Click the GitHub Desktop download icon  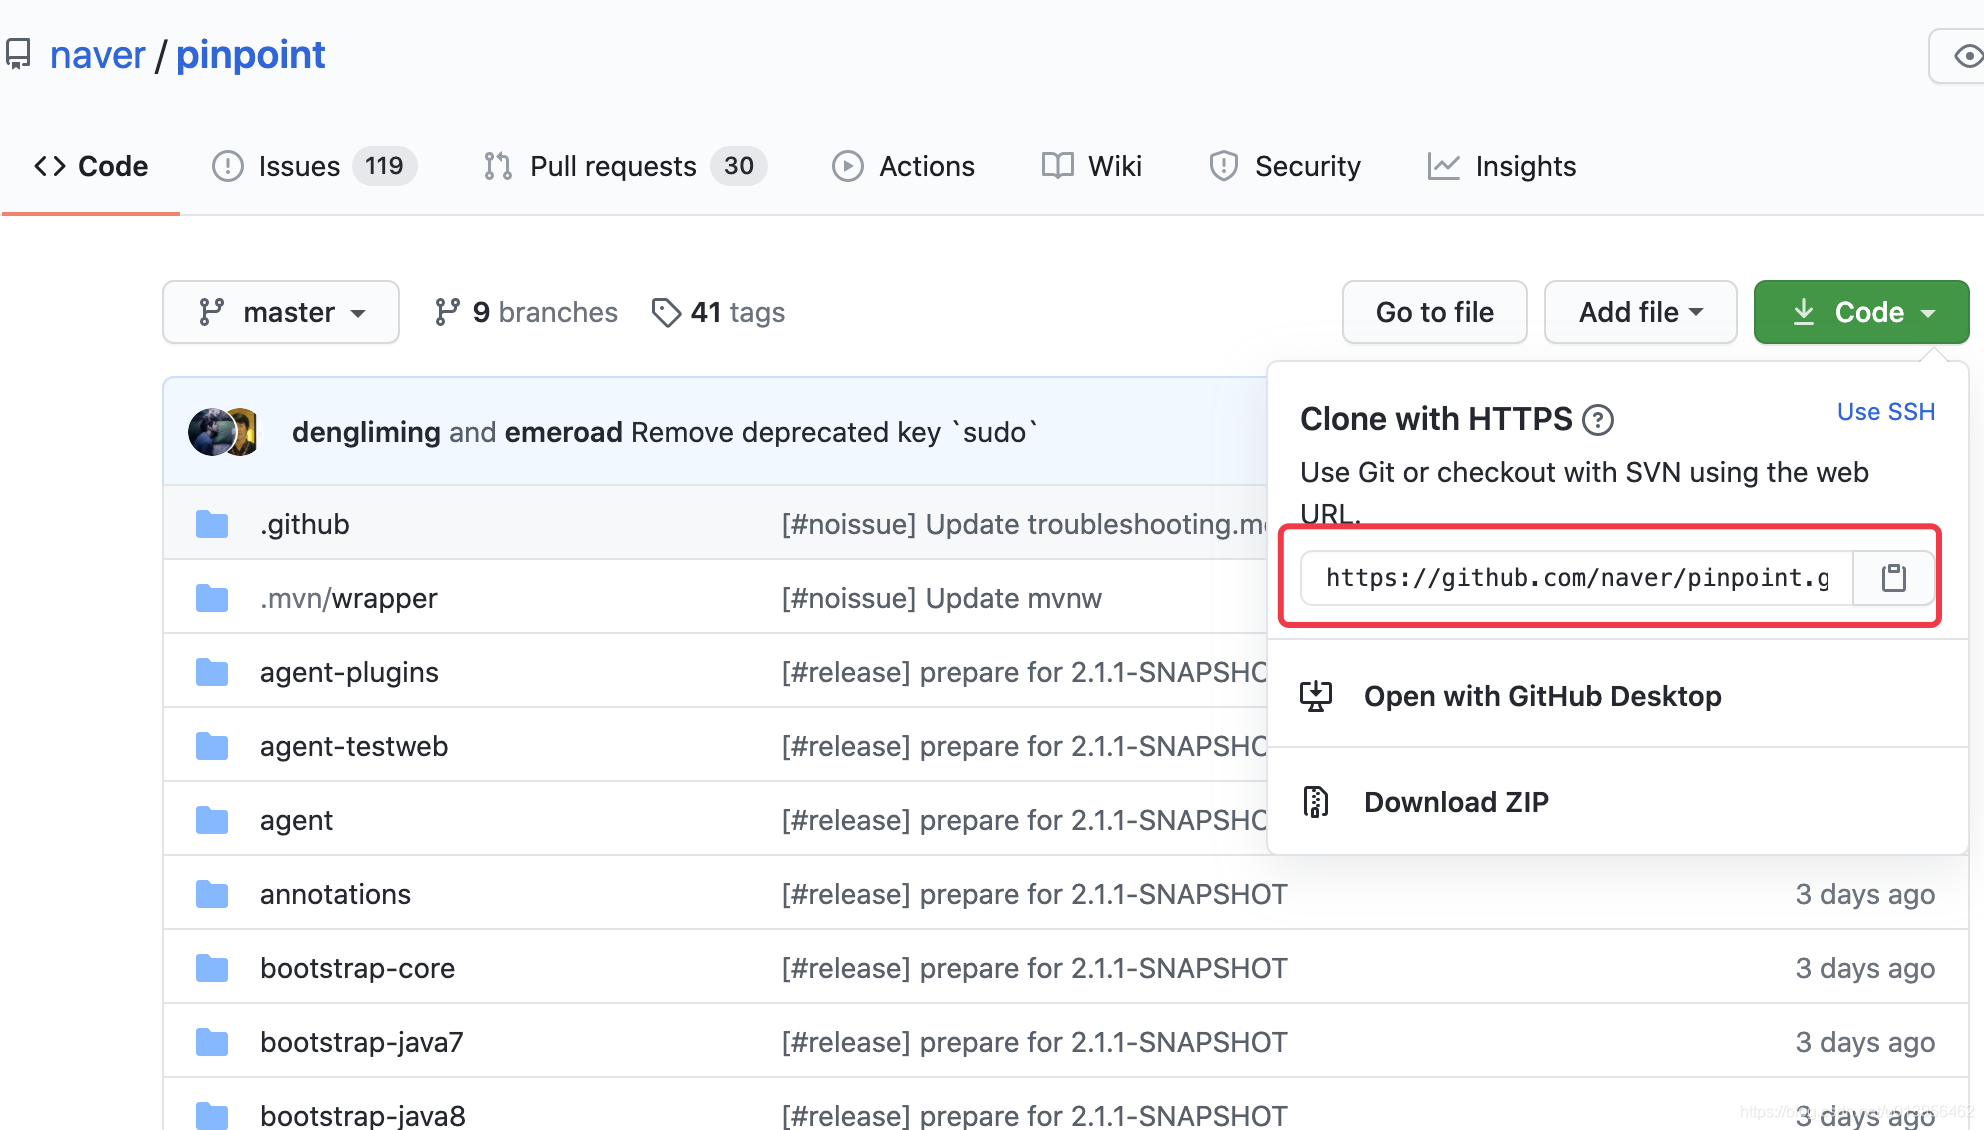pos(1316,696)
